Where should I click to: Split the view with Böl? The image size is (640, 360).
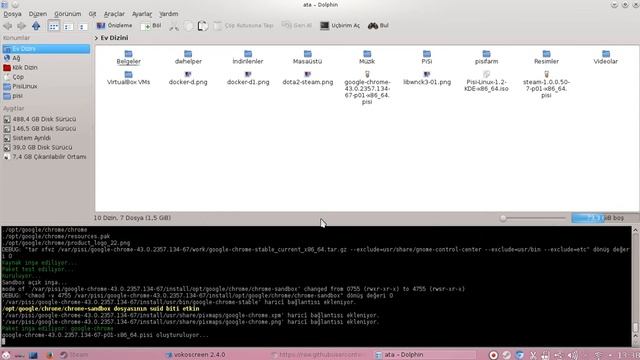tap(151, 26)
